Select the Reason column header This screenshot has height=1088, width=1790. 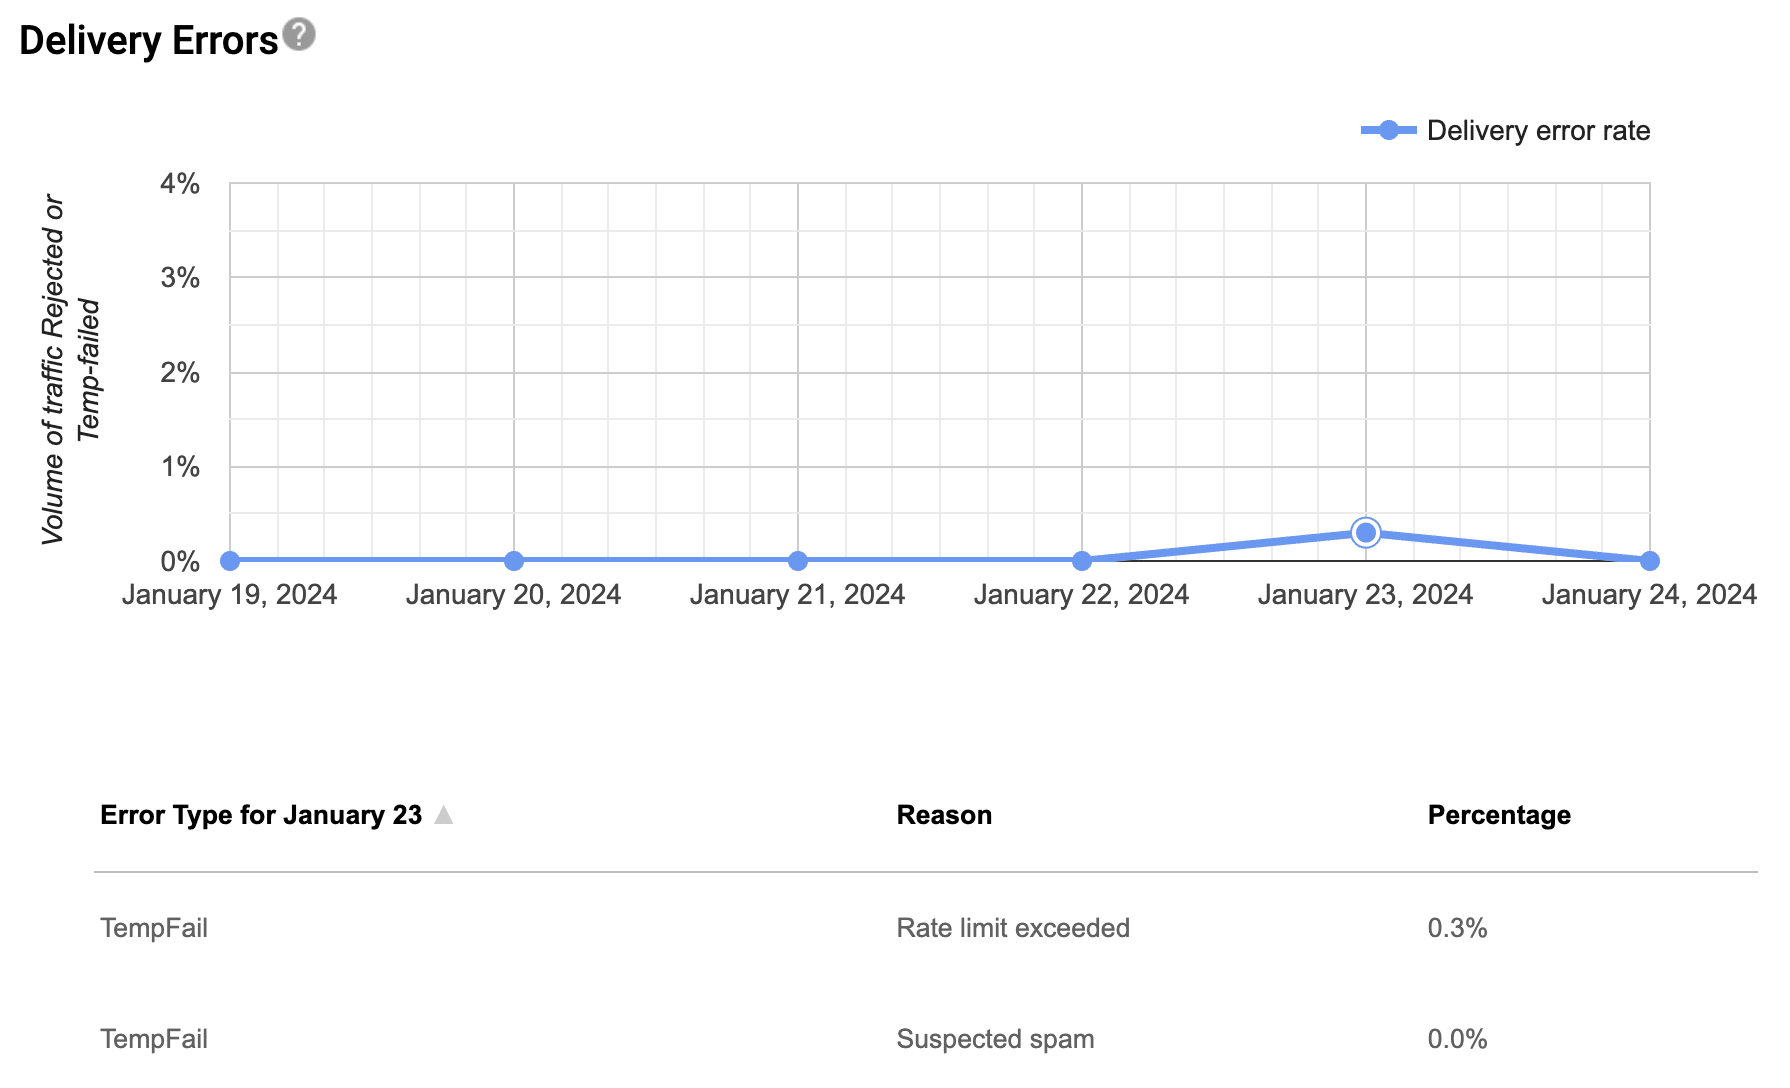[x=943, y=815]
